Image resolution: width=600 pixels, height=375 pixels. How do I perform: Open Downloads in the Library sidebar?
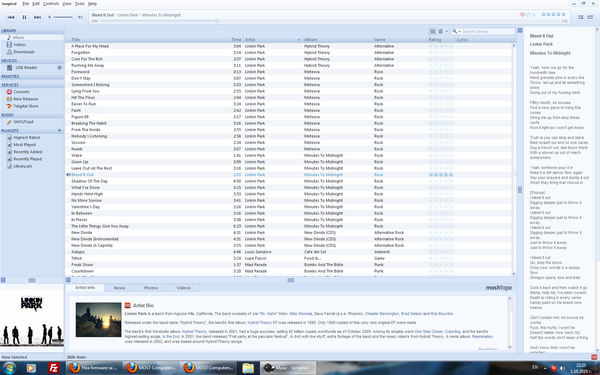pyautogui.click(x=32, y=52)
